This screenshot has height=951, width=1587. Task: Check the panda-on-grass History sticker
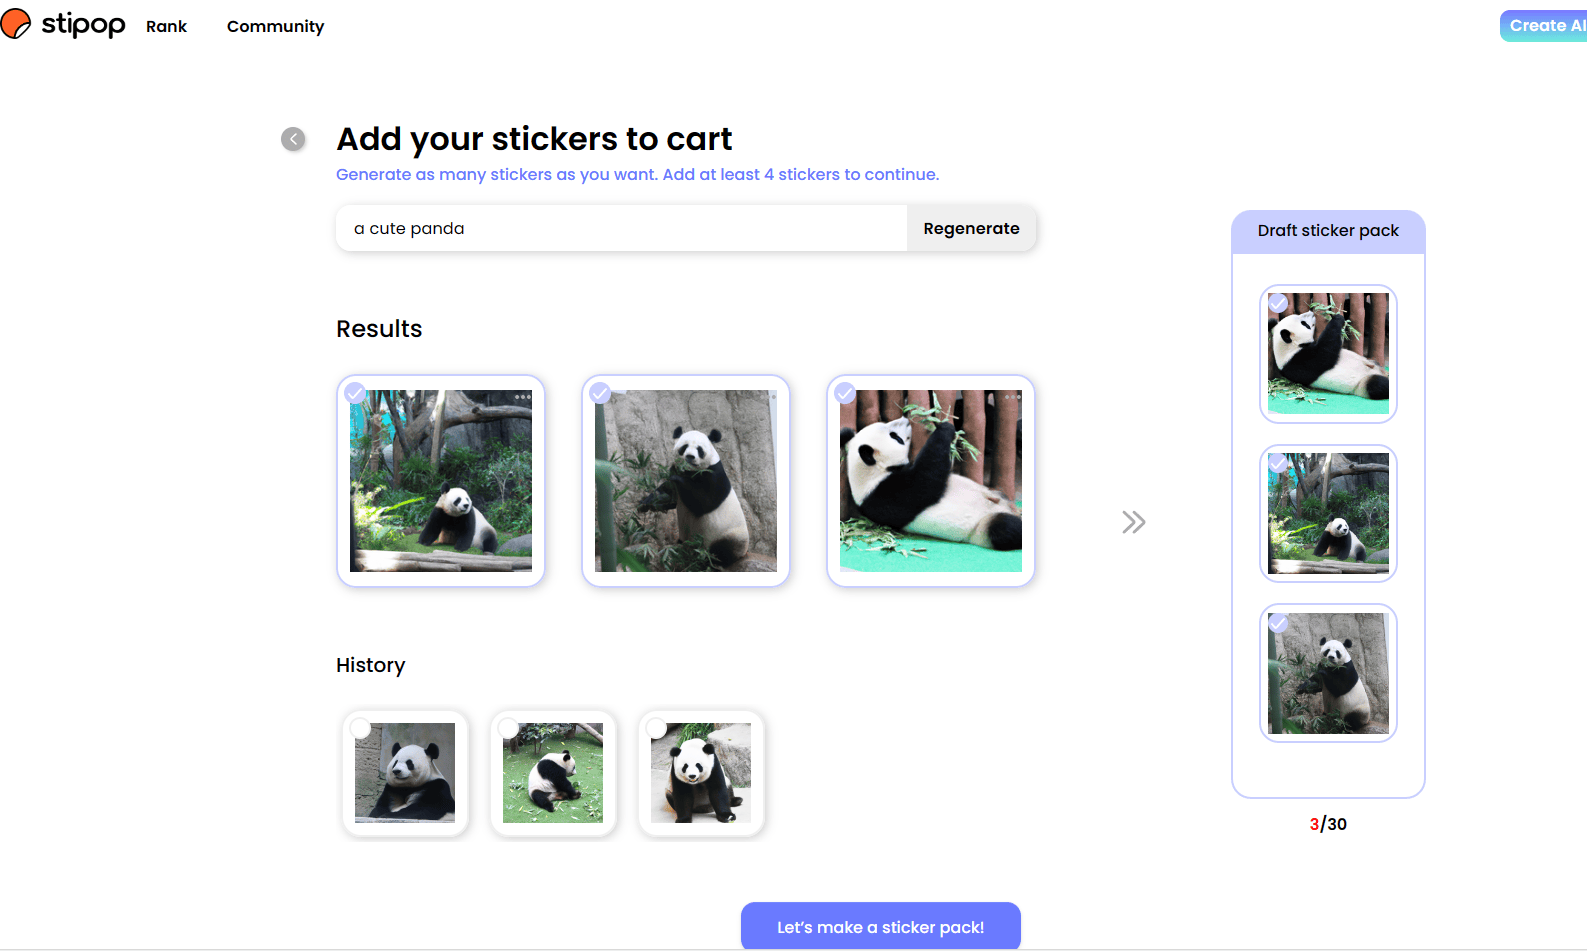509,729
